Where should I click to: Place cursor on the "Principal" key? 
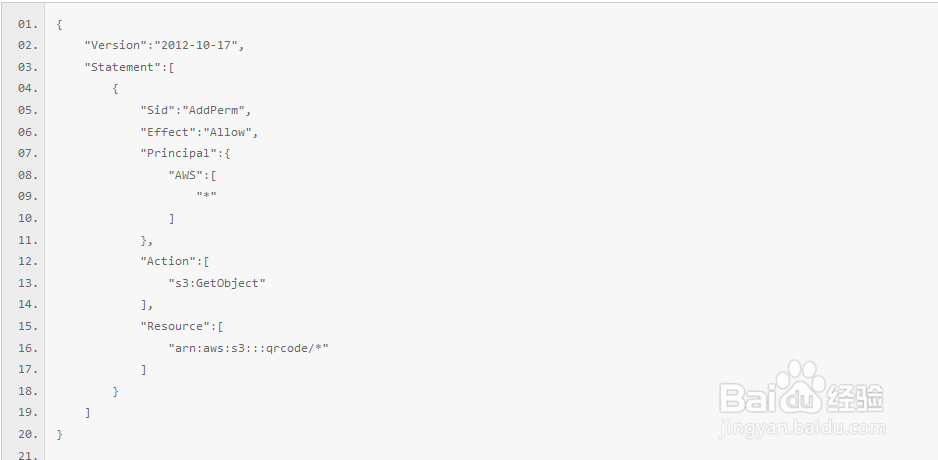pyautogui.click(x=178, y=153)
